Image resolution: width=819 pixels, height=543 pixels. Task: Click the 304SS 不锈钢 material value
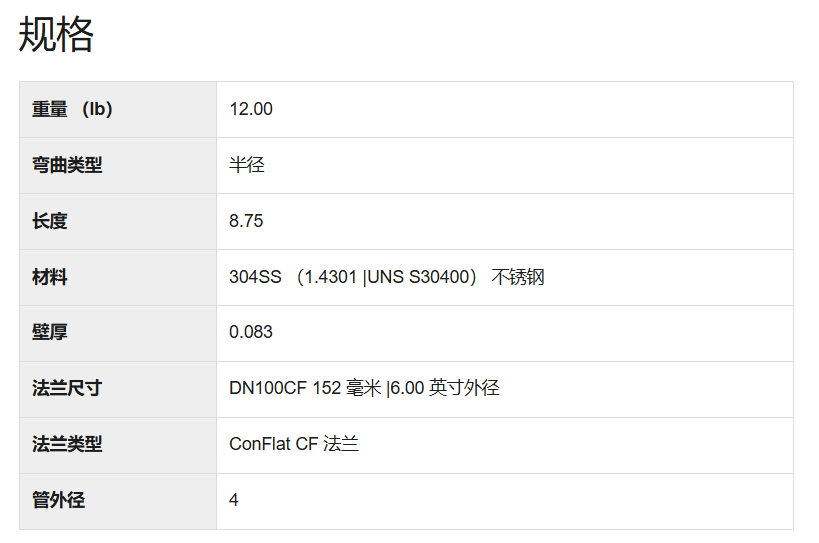tap(387, 277)
